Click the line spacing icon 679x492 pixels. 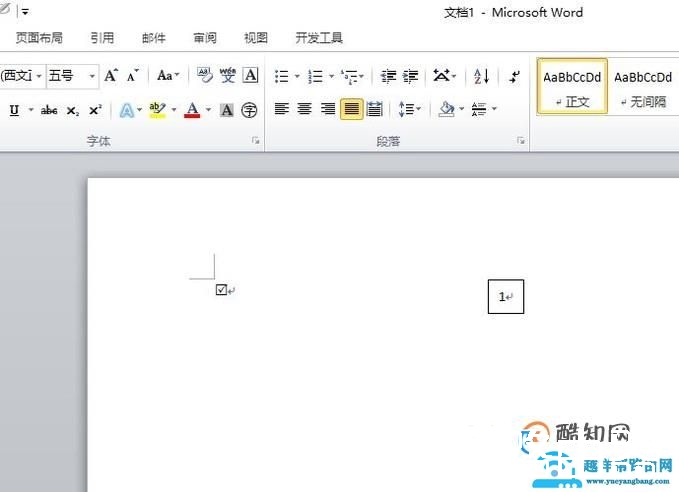pos(406,109)
